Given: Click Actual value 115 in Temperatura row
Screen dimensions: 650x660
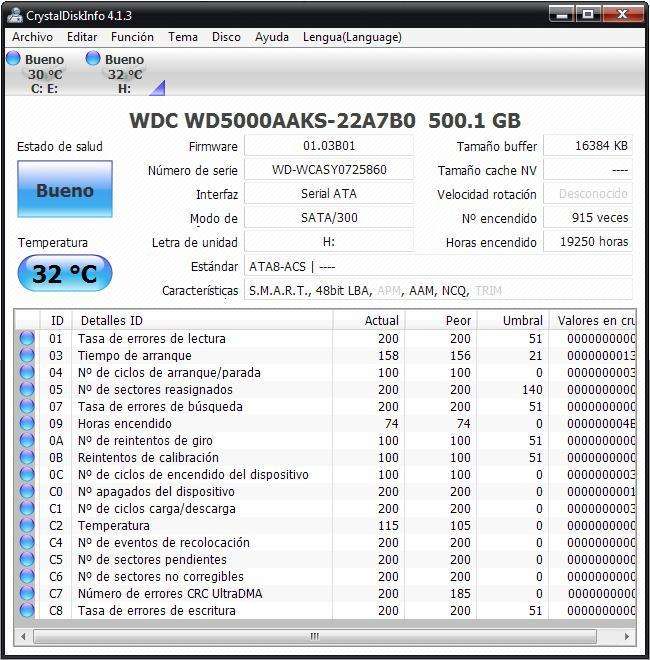Looking at the screenshot, I should pyautogui.click(x=388, y=526).
